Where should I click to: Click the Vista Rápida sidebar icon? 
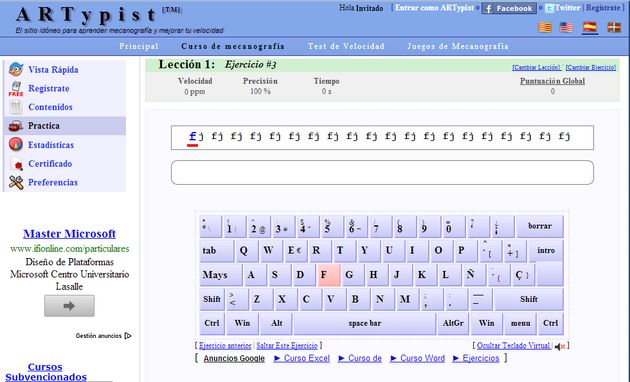pos(16,69)
